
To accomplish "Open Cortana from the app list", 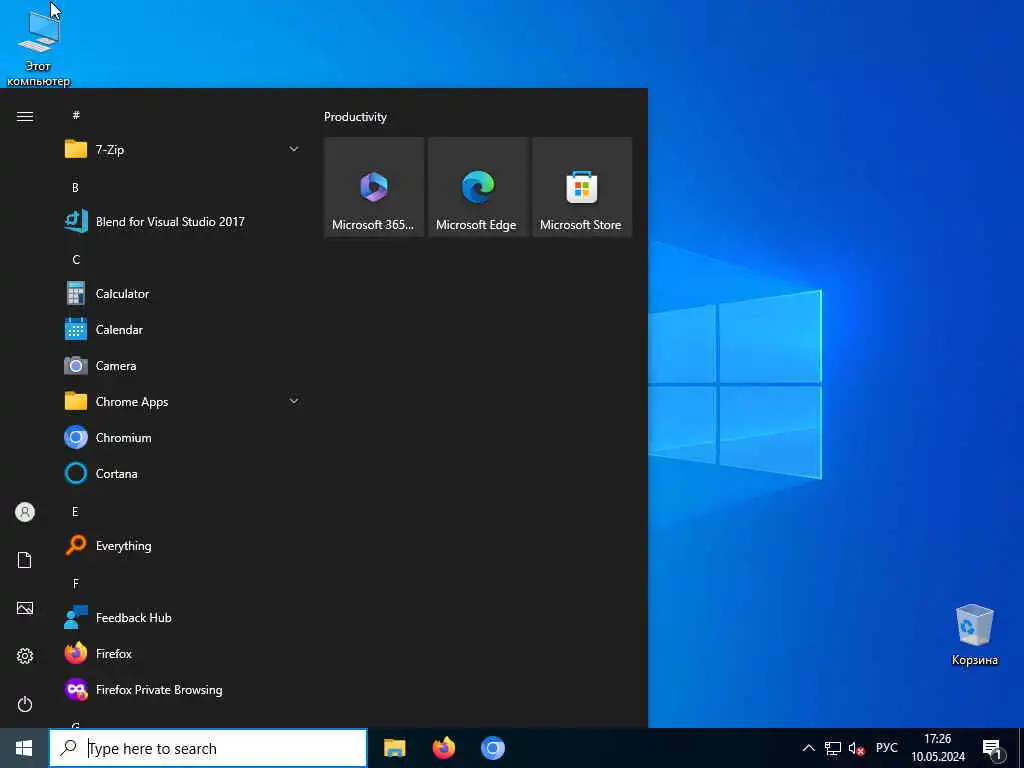I will [x=182, y=473].
